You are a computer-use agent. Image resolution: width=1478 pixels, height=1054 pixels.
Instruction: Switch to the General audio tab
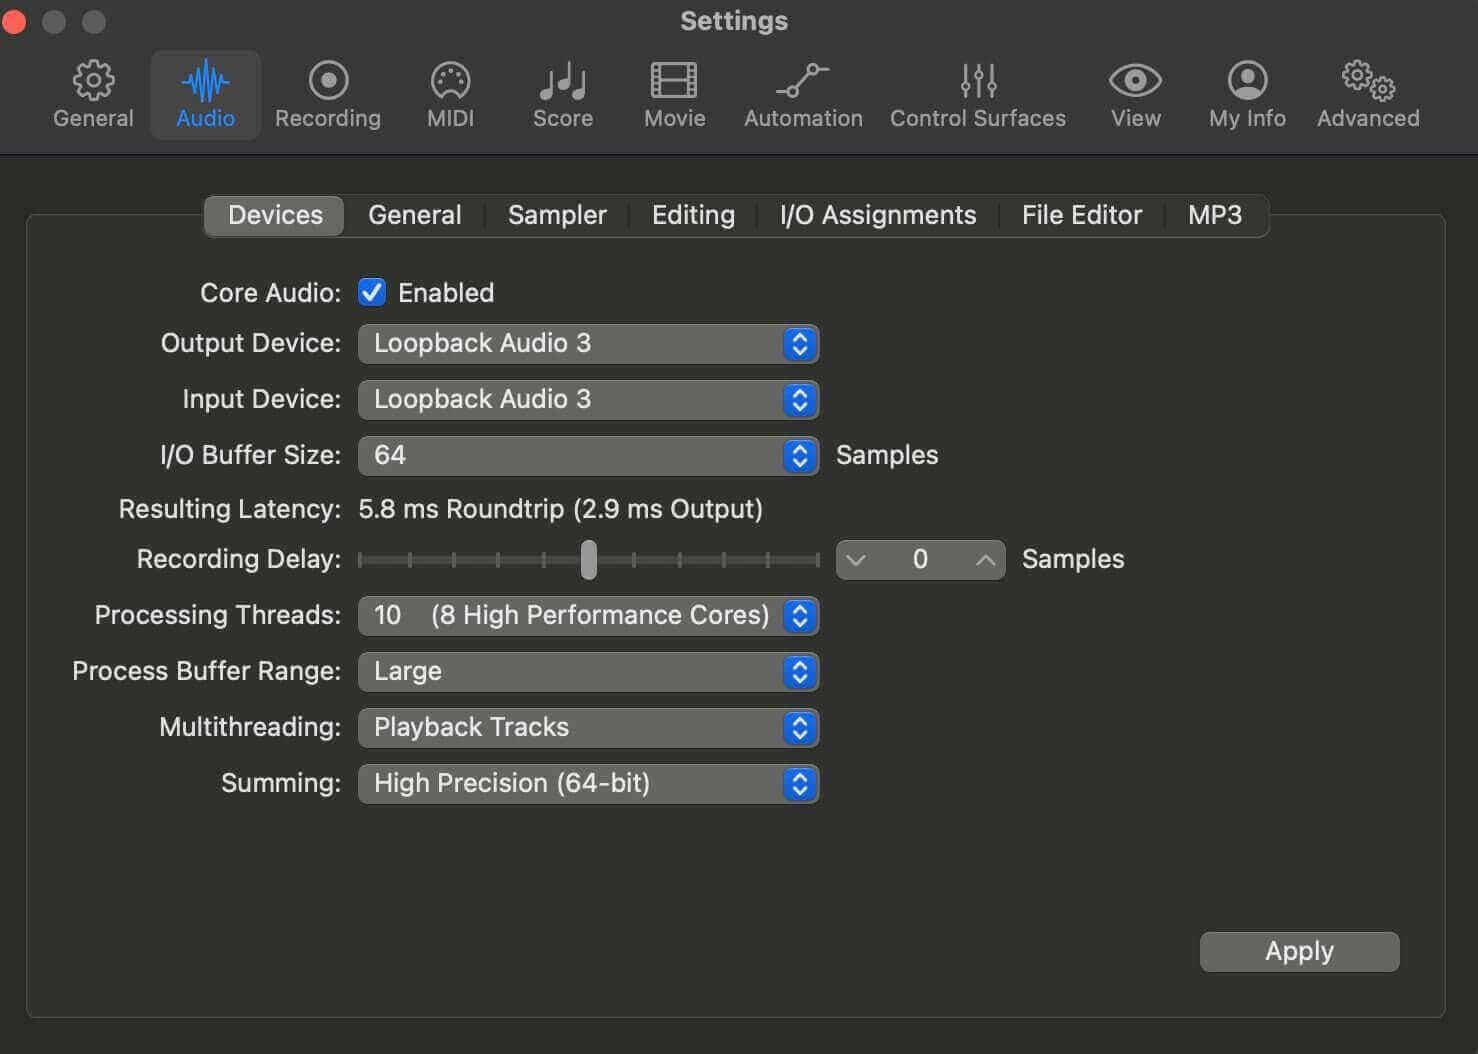pos(415,215)
